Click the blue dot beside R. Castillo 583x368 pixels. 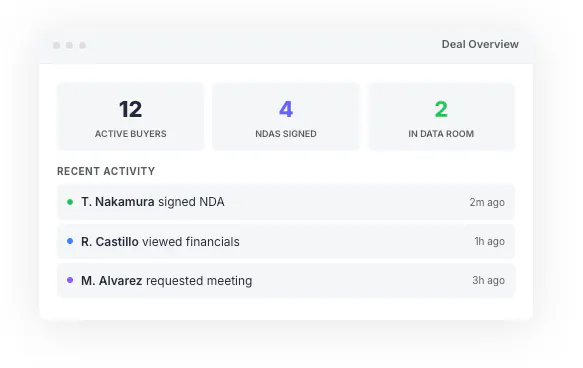(70, 241)
